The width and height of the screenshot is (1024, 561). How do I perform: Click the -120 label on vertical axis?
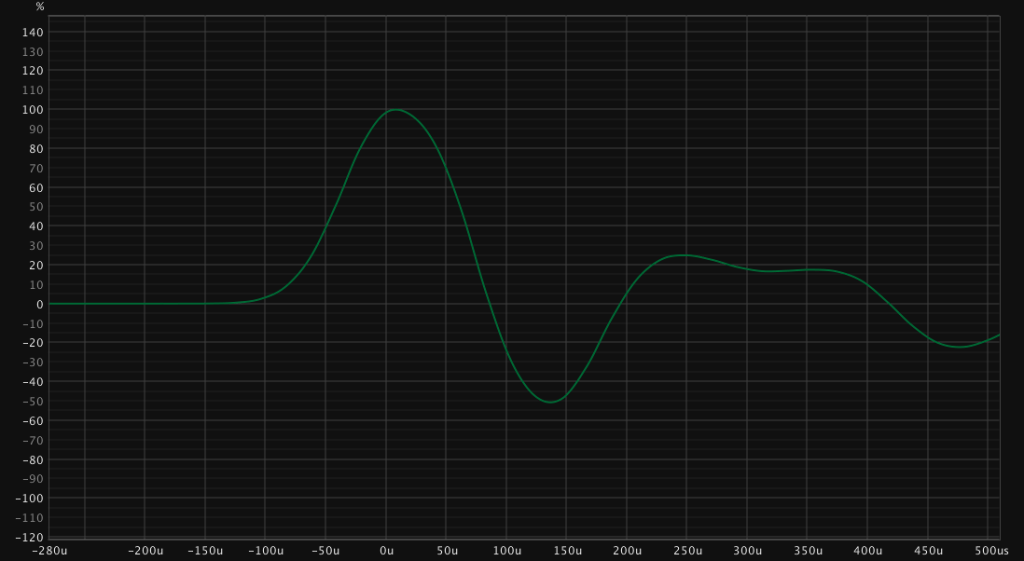[29, 537]
